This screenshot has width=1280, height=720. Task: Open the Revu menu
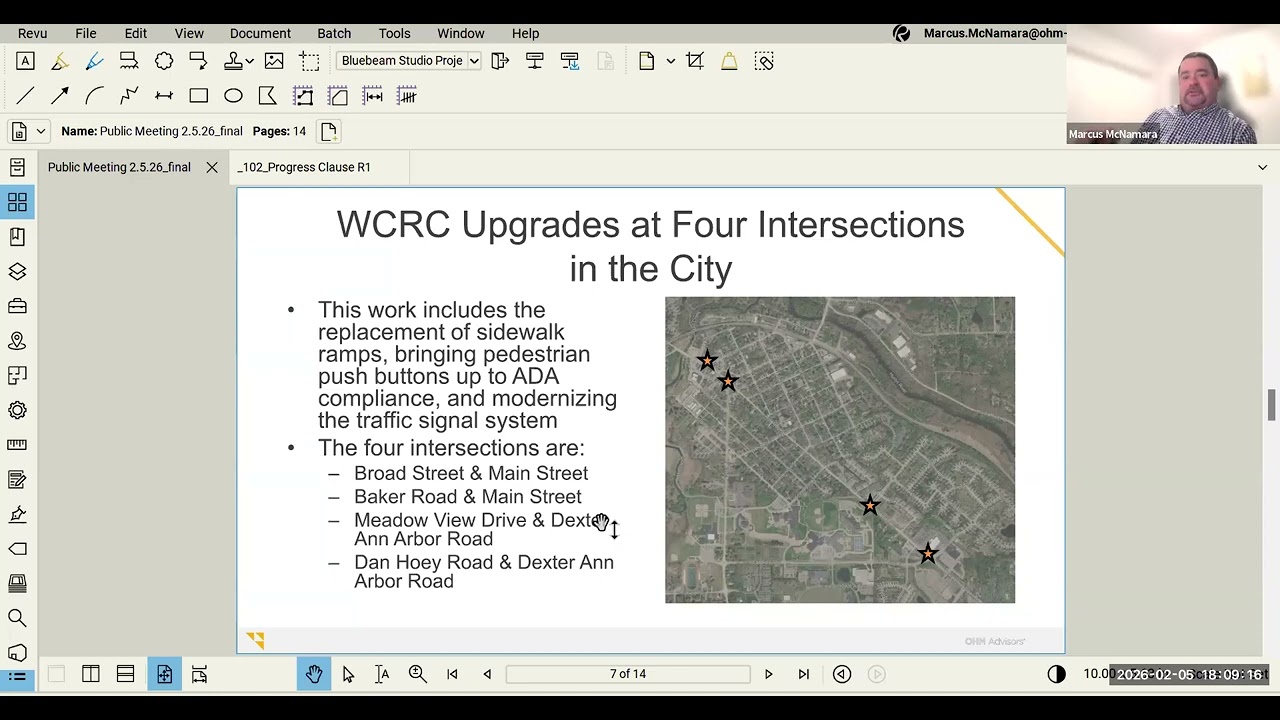tap(32, 33)
